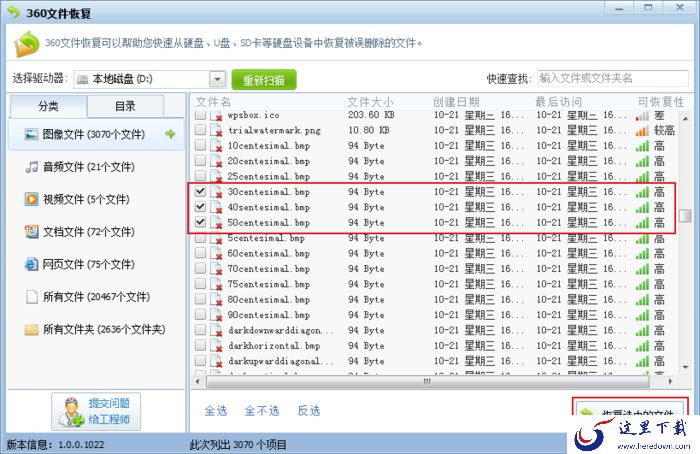Screen dimensions: 700x454
Task: Click file icon of 90centesimal.bmp
Action: pos(217,315)
